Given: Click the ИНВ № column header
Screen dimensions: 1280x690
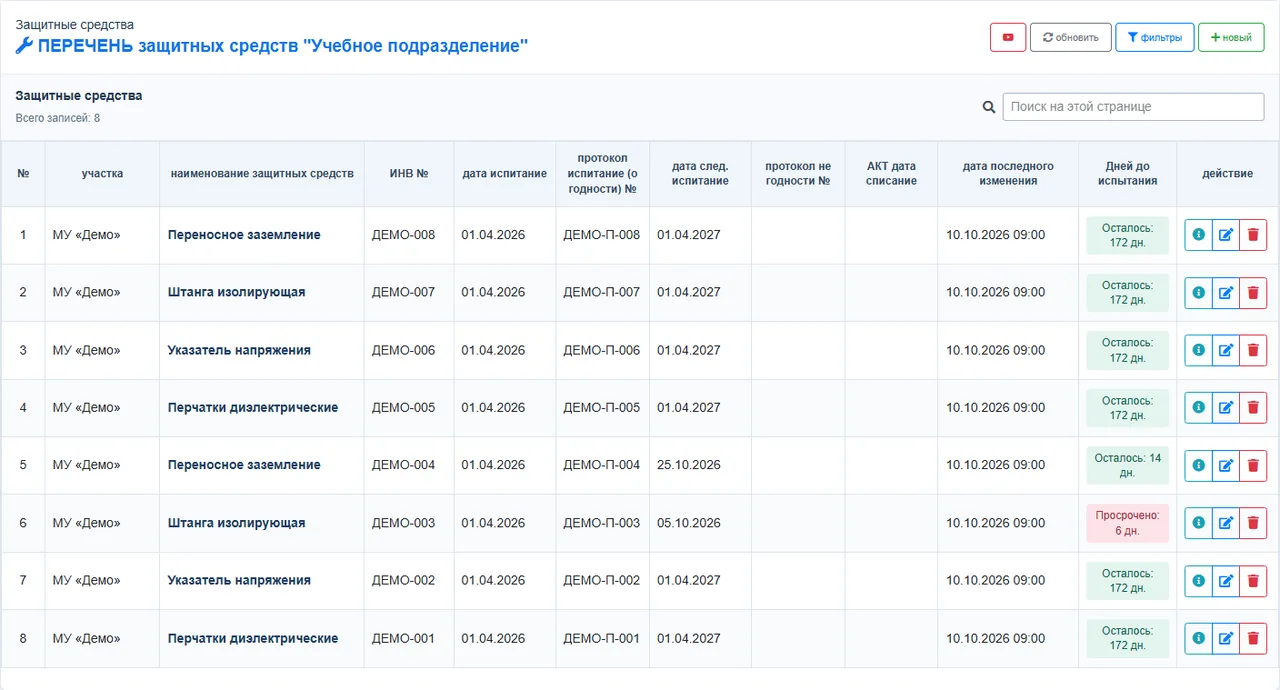Looking at the screenshot, I should tap(409, 174).
